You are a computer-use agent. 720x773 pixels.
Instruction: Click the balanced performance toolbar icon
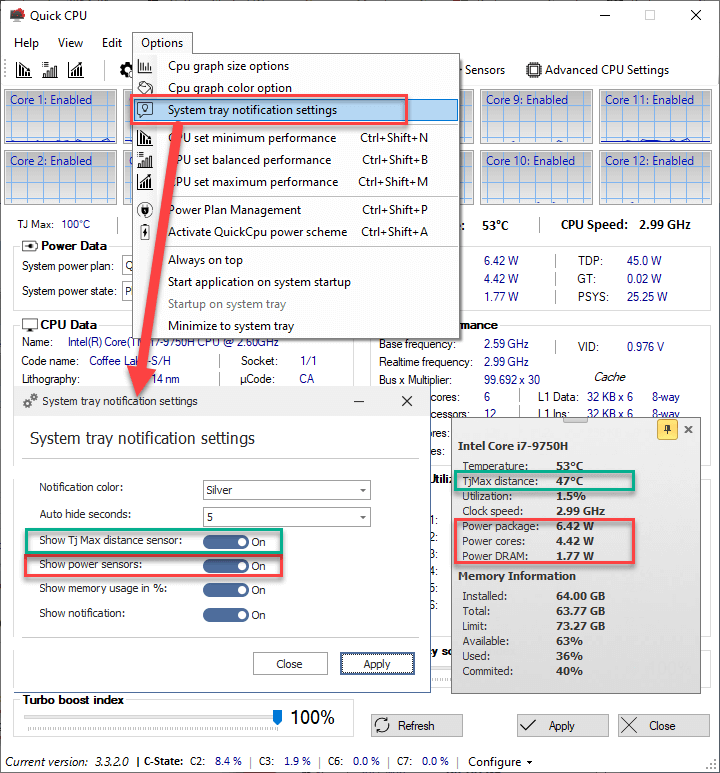[49, 70]
